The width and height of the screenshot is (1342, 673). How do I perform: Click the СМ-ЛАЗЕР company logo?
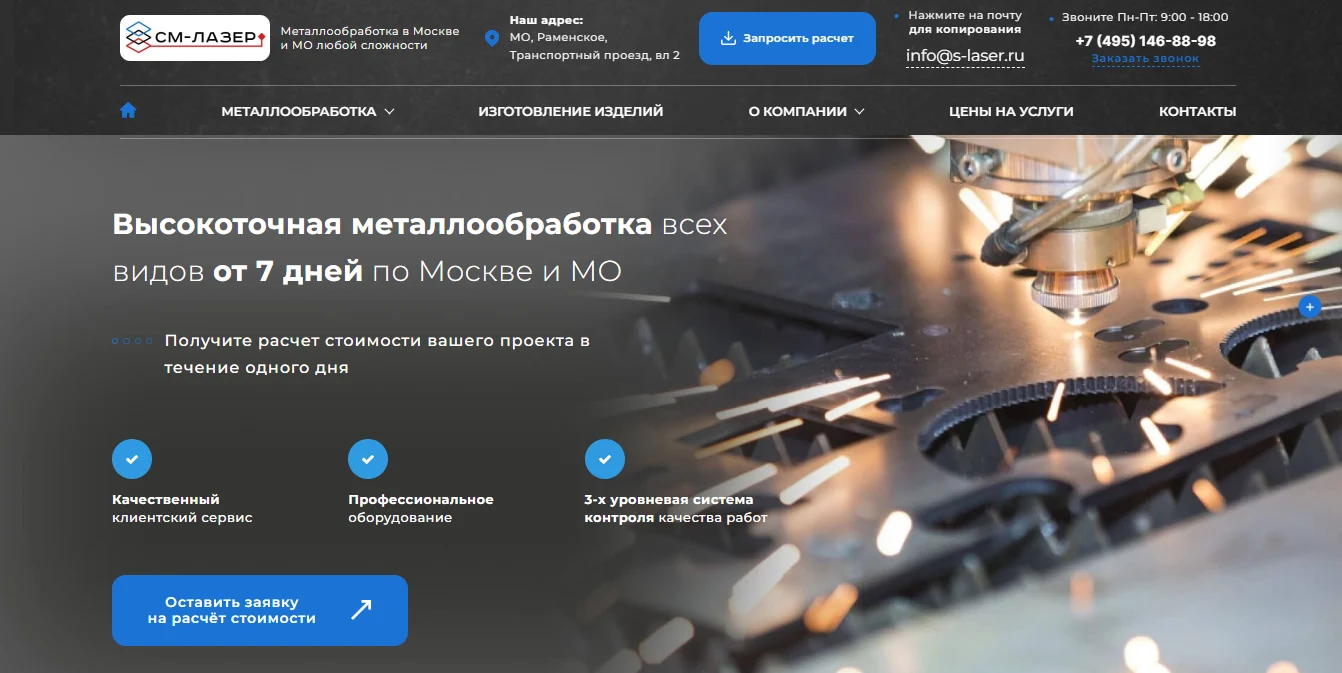click(x=195, y=38)
